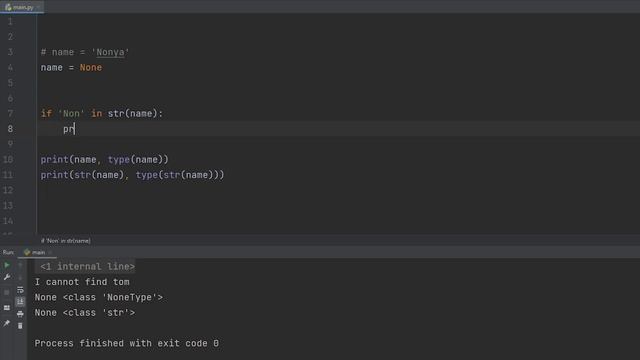Jump down the stack trace with the down arrow
This screenshot has height=360, width=640.
tap(20, 278)
